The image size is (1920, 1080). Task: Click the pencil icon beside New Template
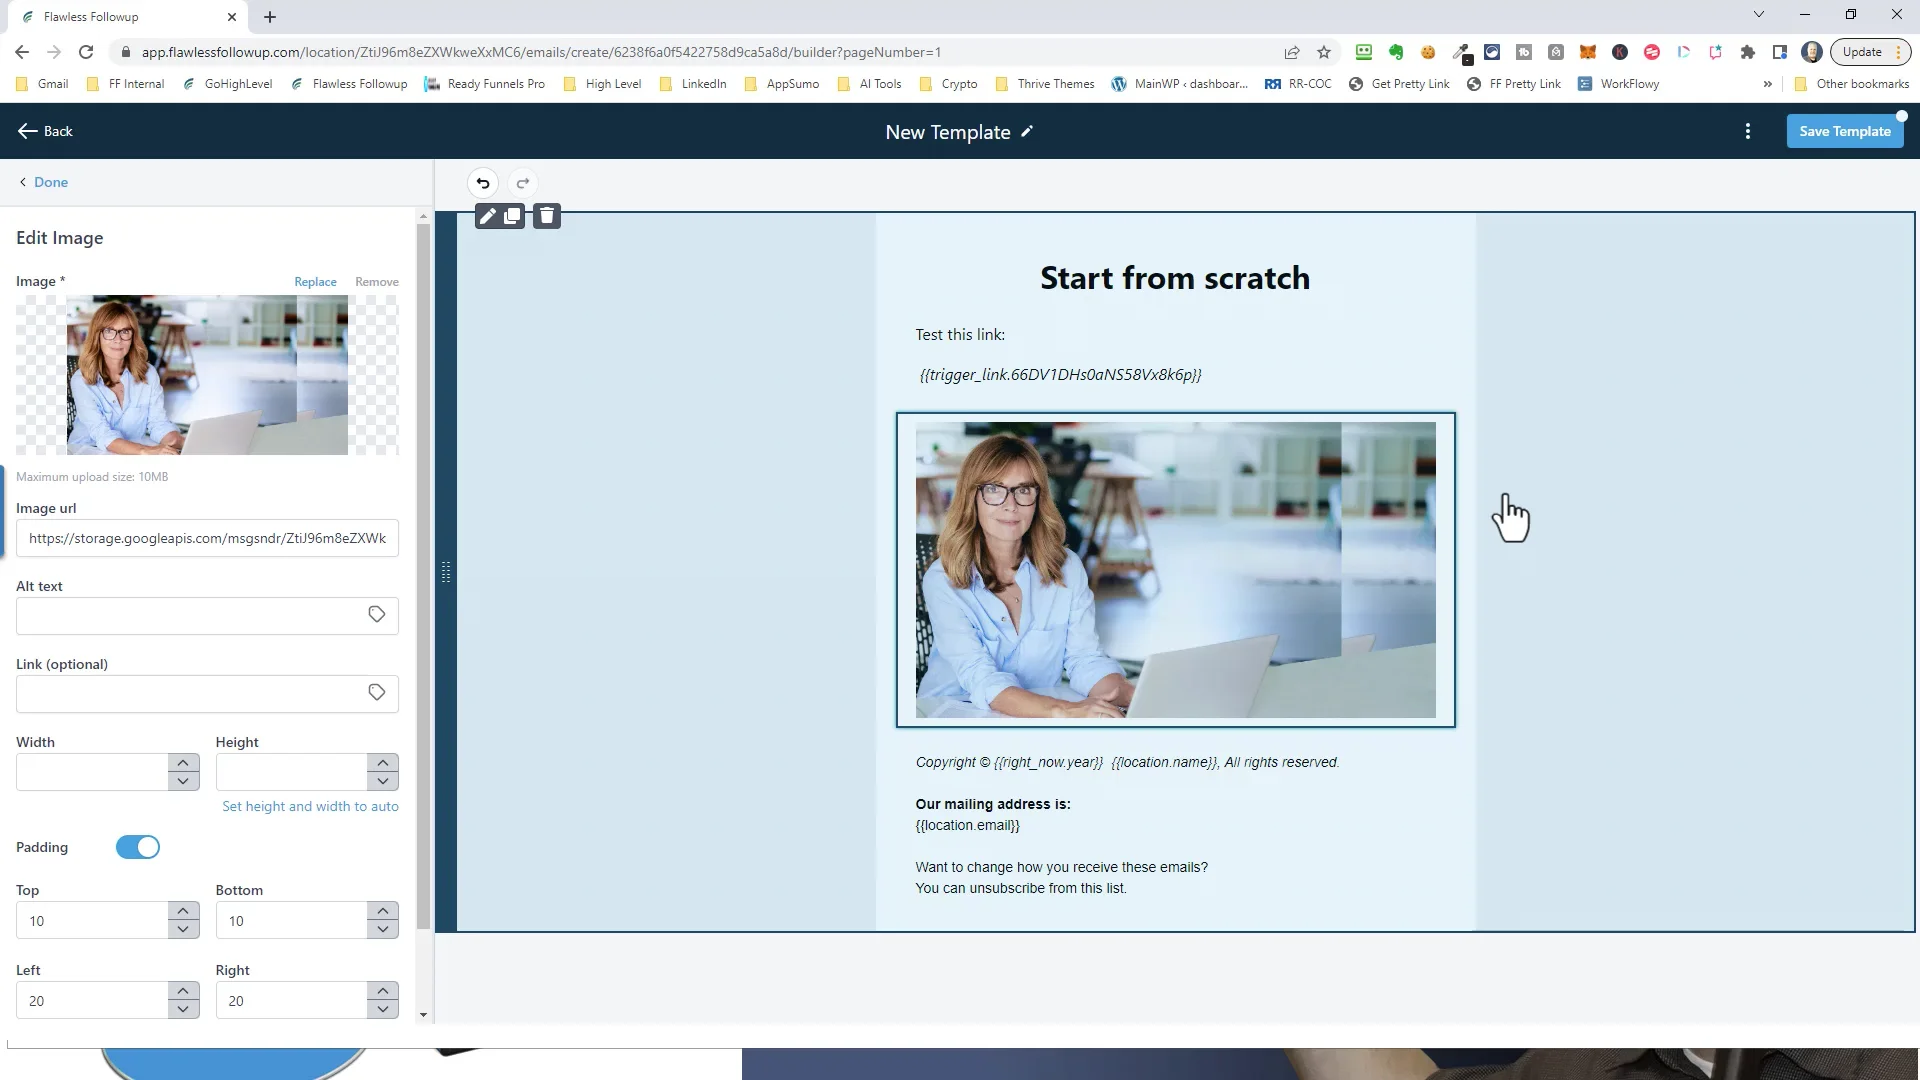(1027, 132)
